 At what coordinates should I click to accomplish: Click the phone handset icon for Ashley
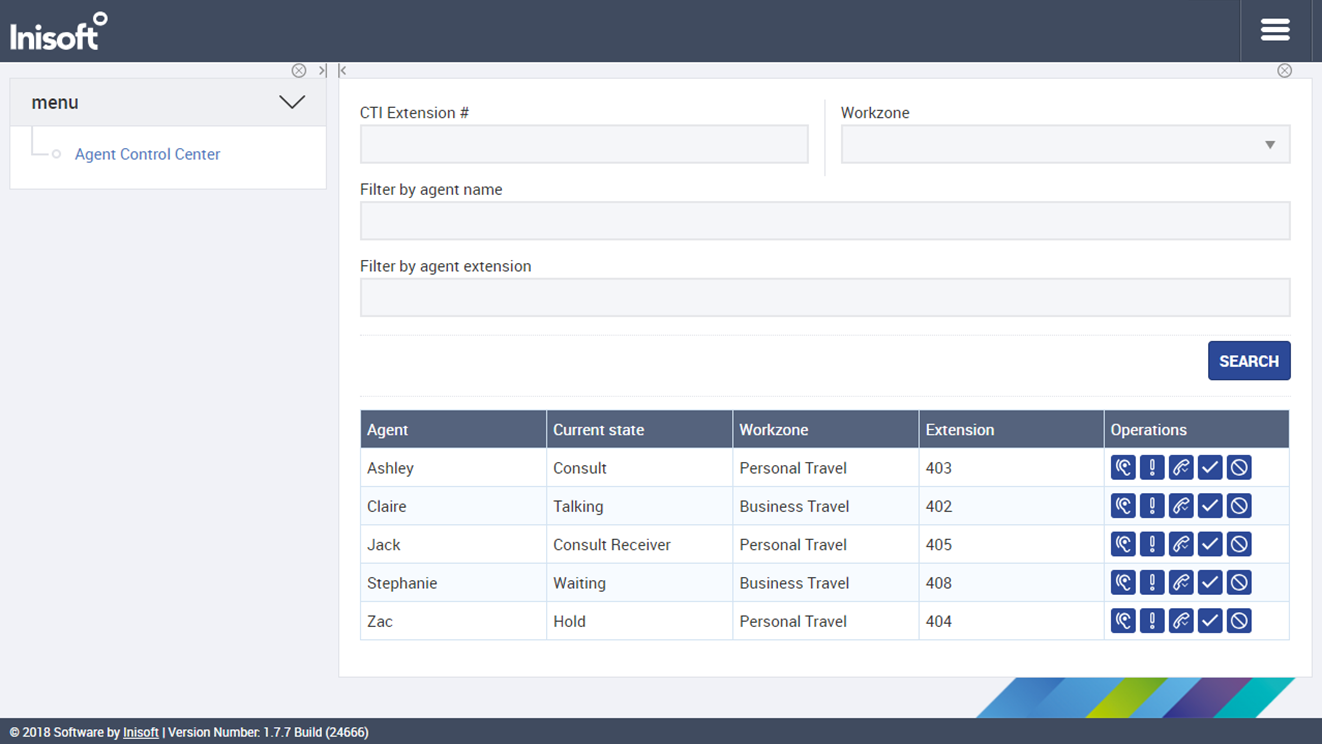pyautogui.click(x=1181, y=467)
